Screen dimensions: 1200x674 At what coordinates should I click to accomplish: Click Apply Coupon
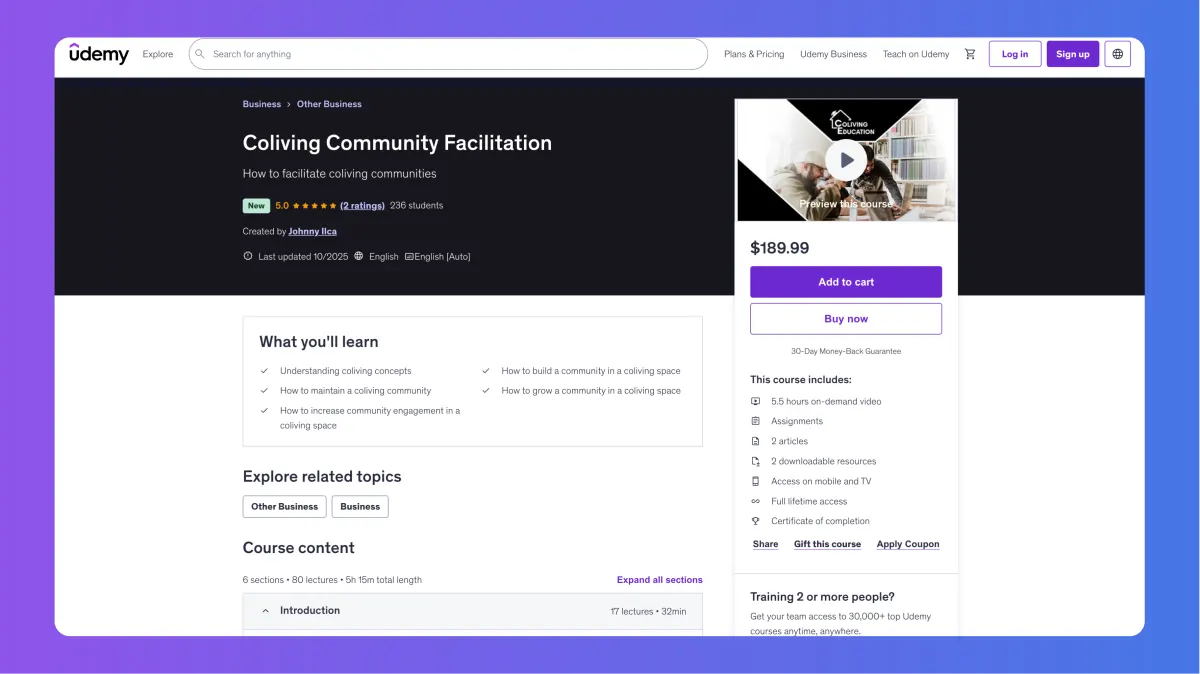click(x=908, y=544)
